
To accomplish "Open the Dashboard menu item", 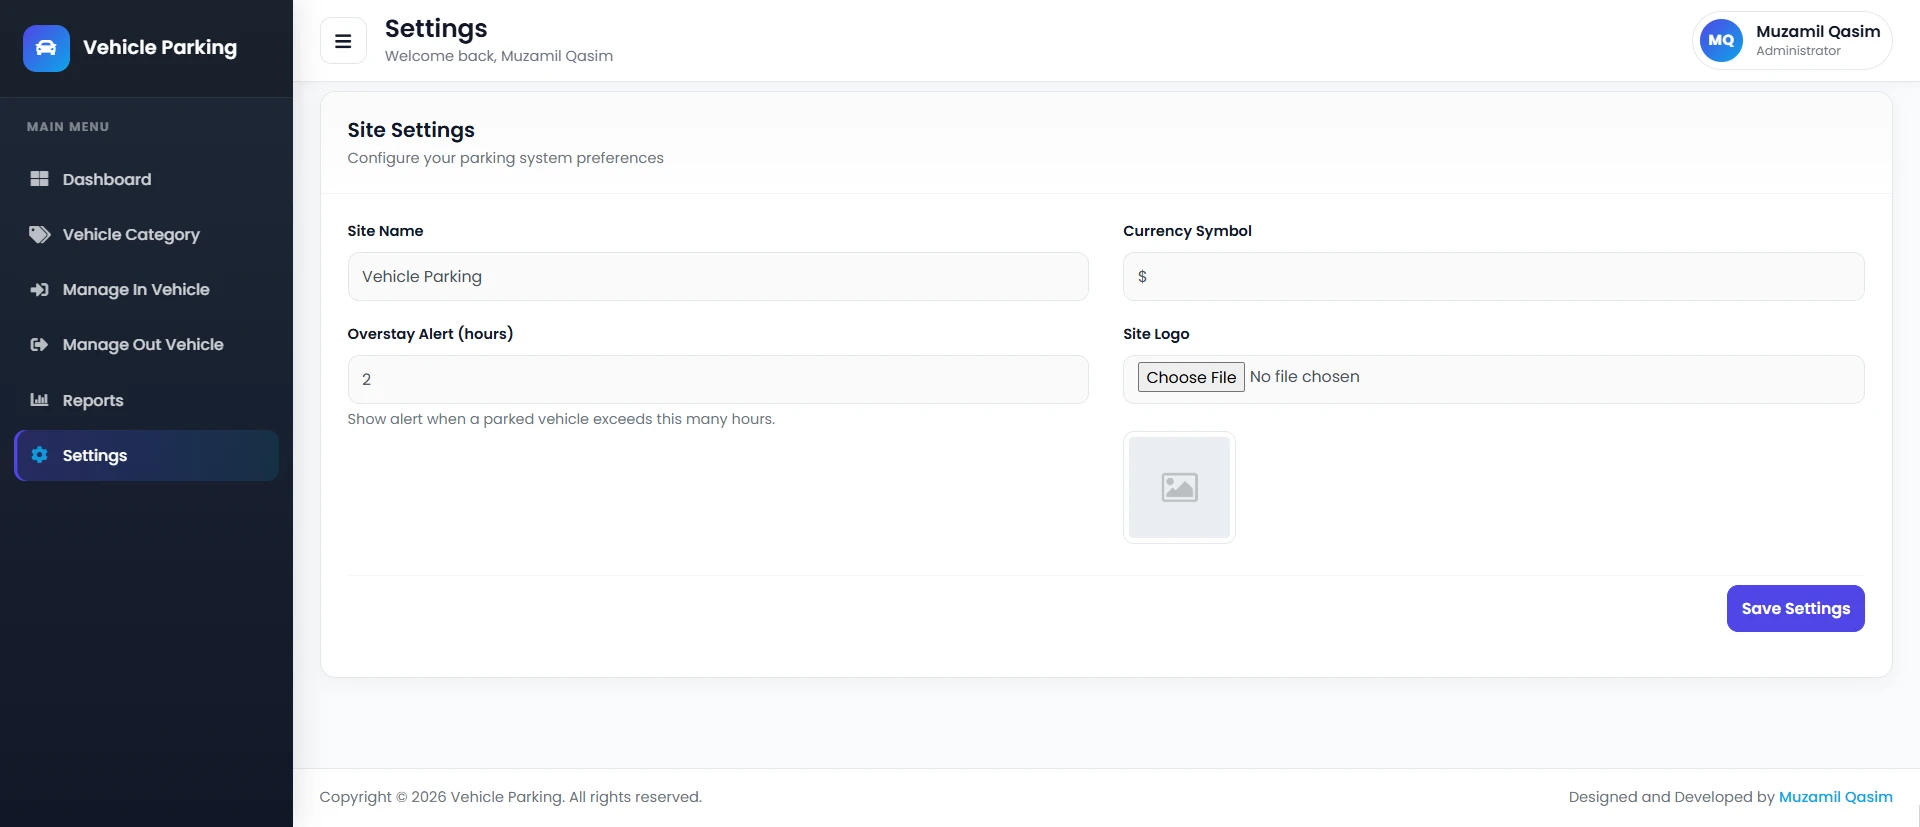I will pos(146,179).
